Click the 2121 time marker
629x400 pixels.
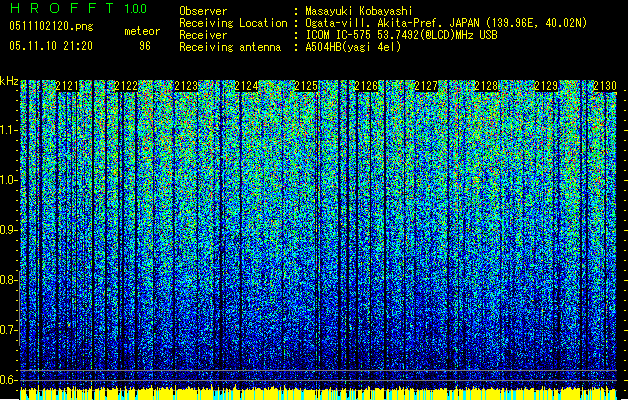(x=67, y=86)
